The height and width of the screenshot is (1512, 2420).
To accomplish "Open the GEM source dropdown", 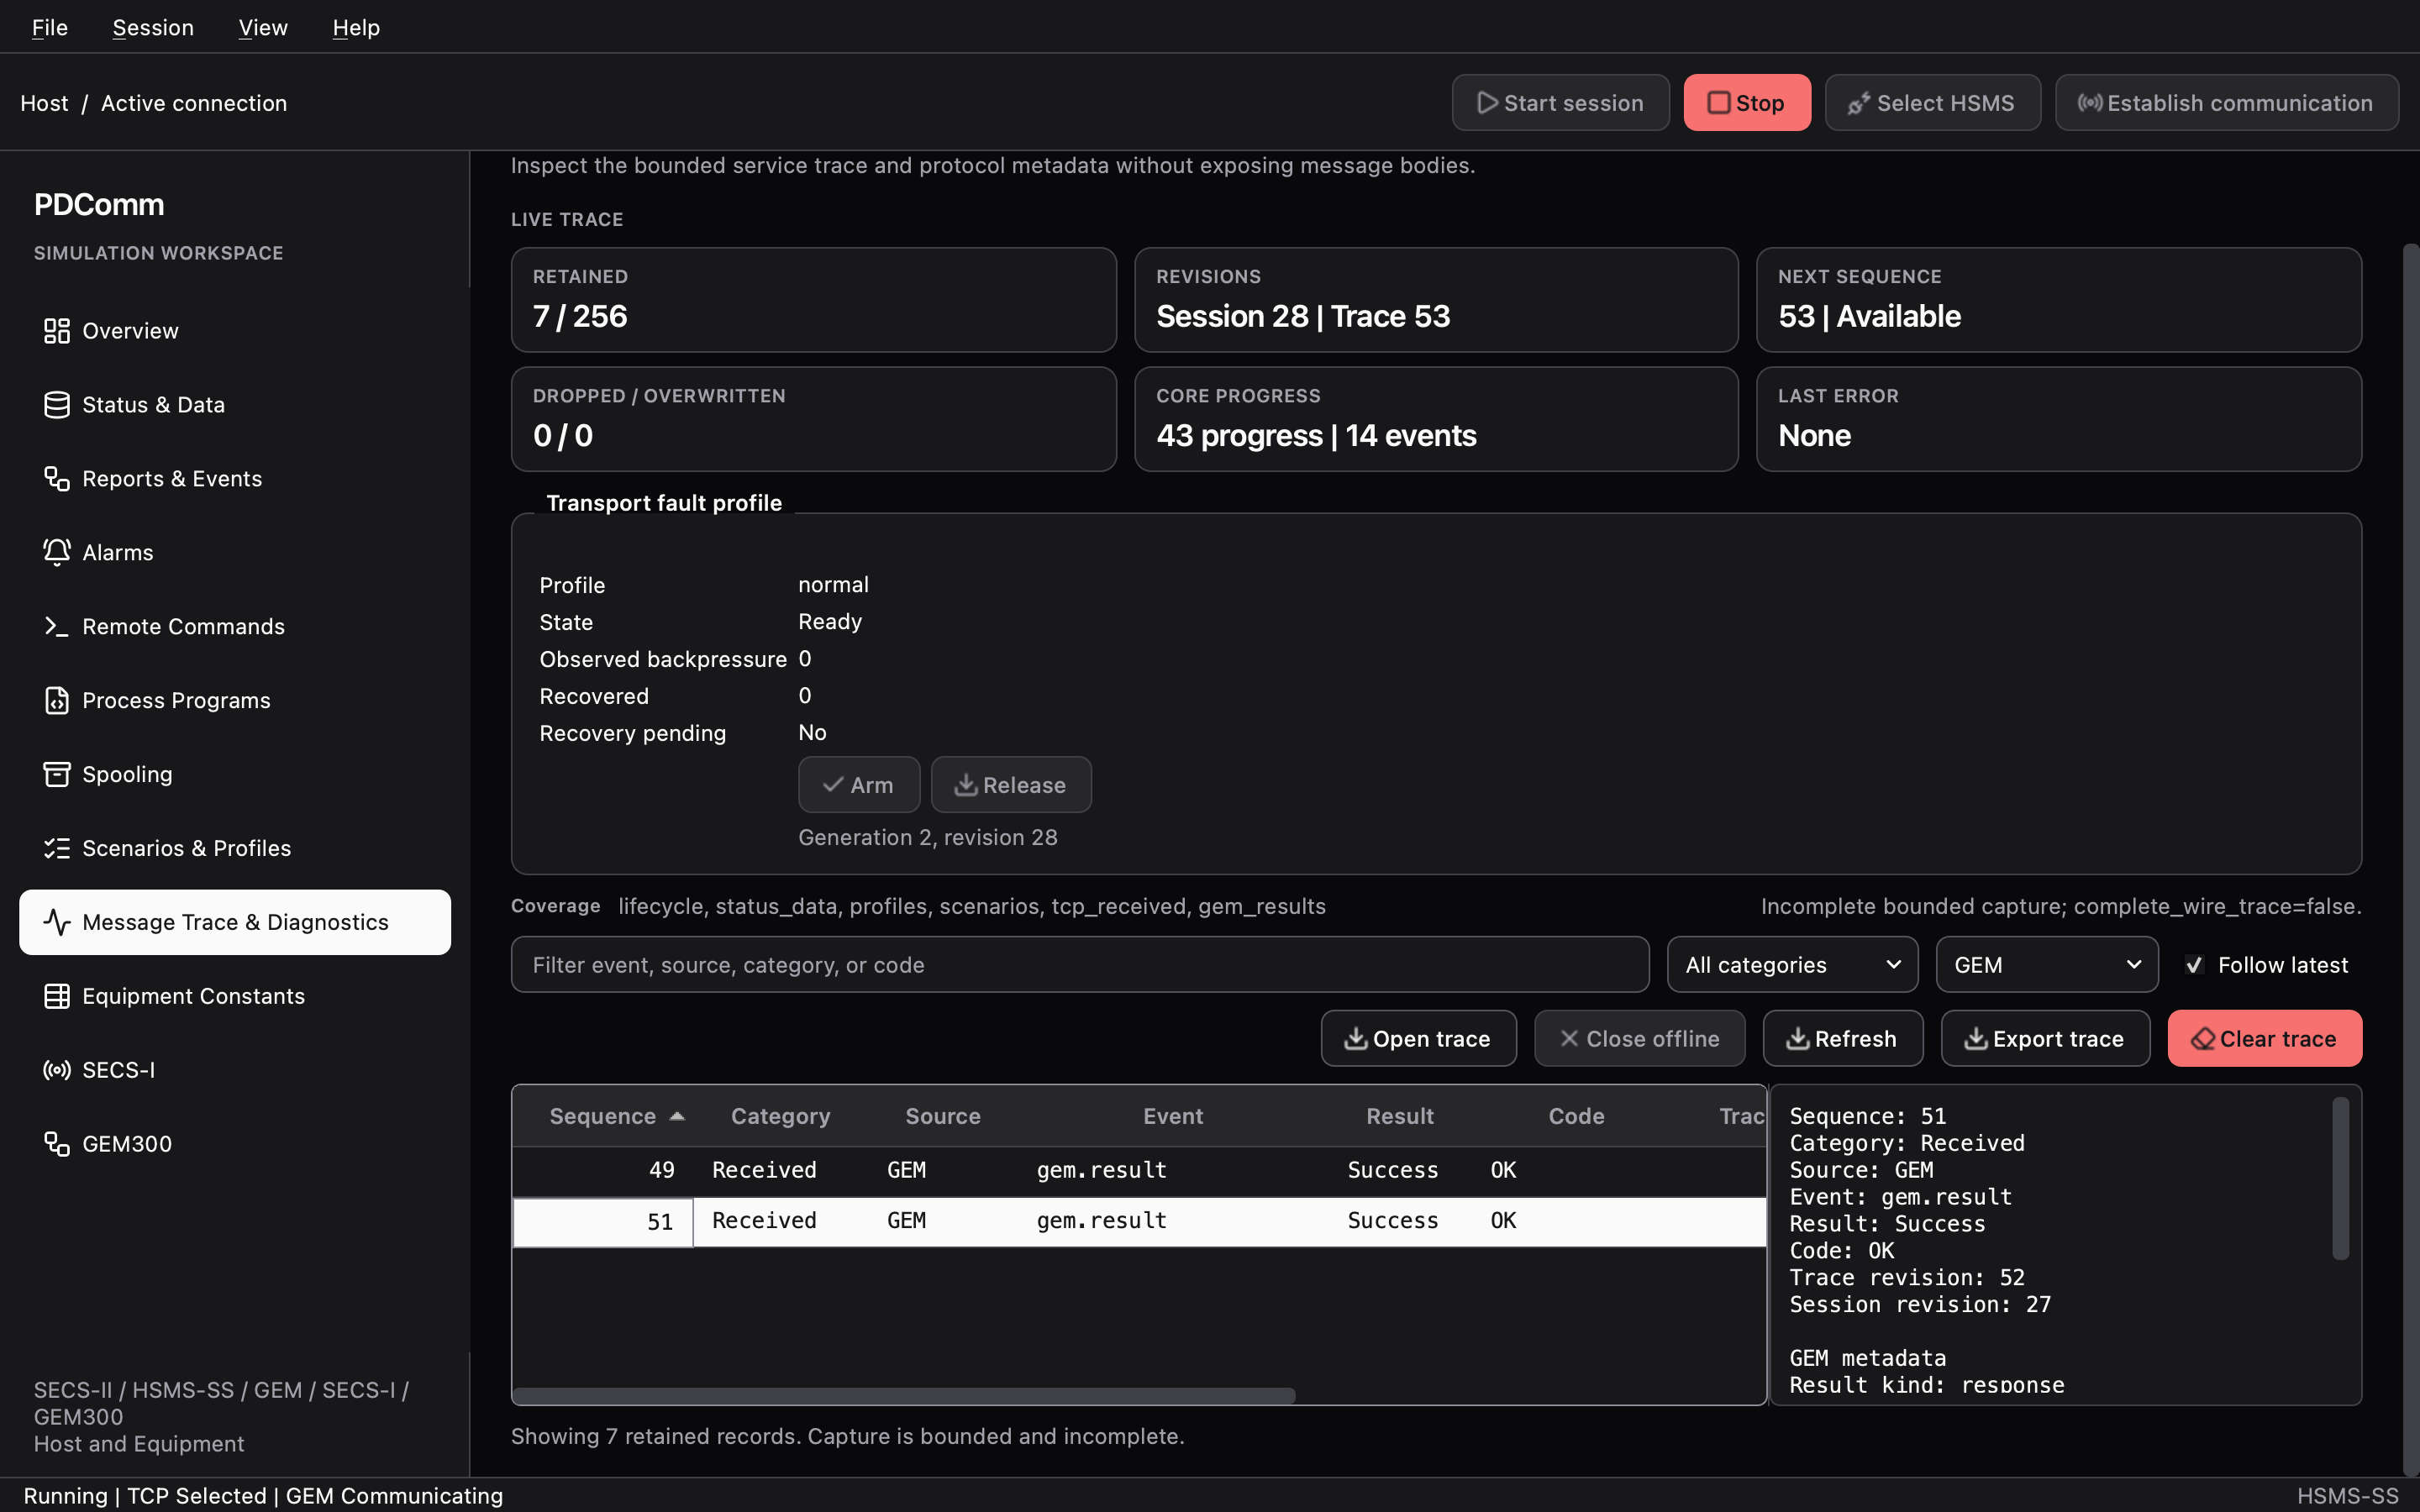I will [x=2047, y=965].
